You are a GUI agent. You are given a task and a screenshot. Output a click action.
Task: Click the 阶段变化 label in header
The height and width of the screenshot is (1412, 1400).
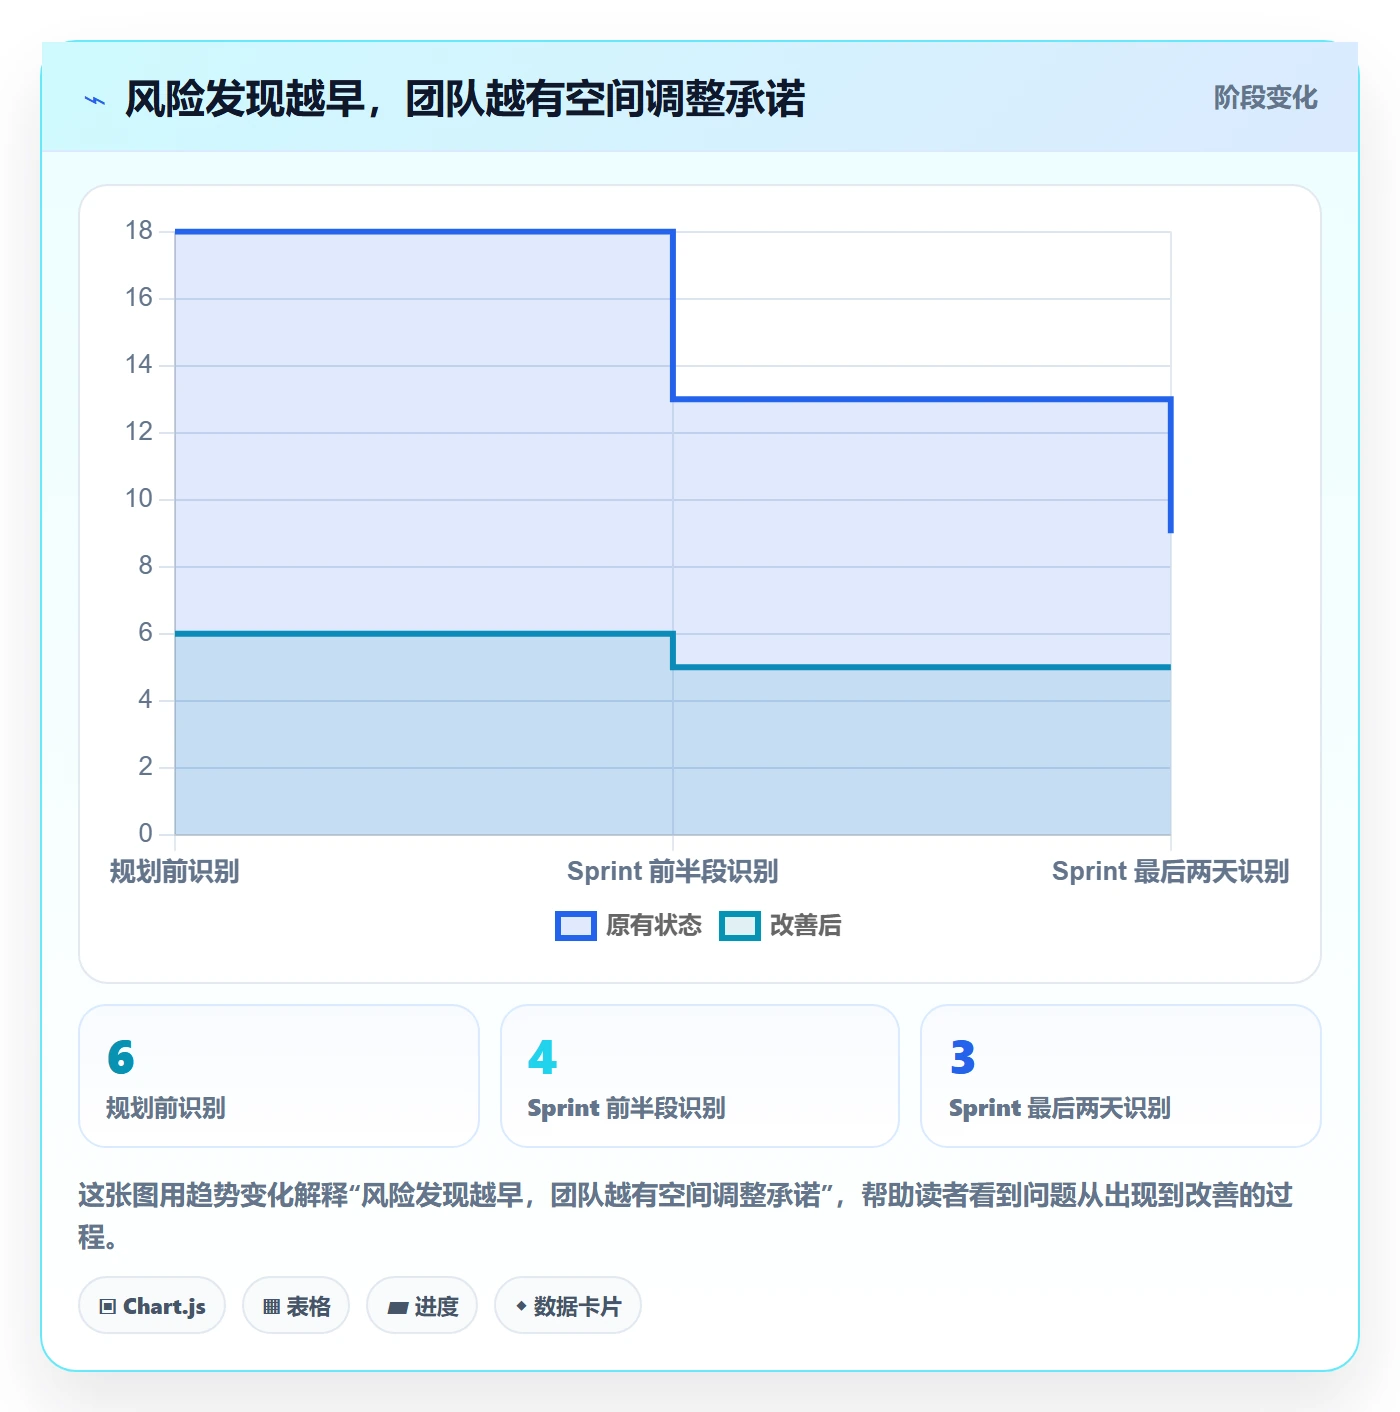tap(1265, 98)
